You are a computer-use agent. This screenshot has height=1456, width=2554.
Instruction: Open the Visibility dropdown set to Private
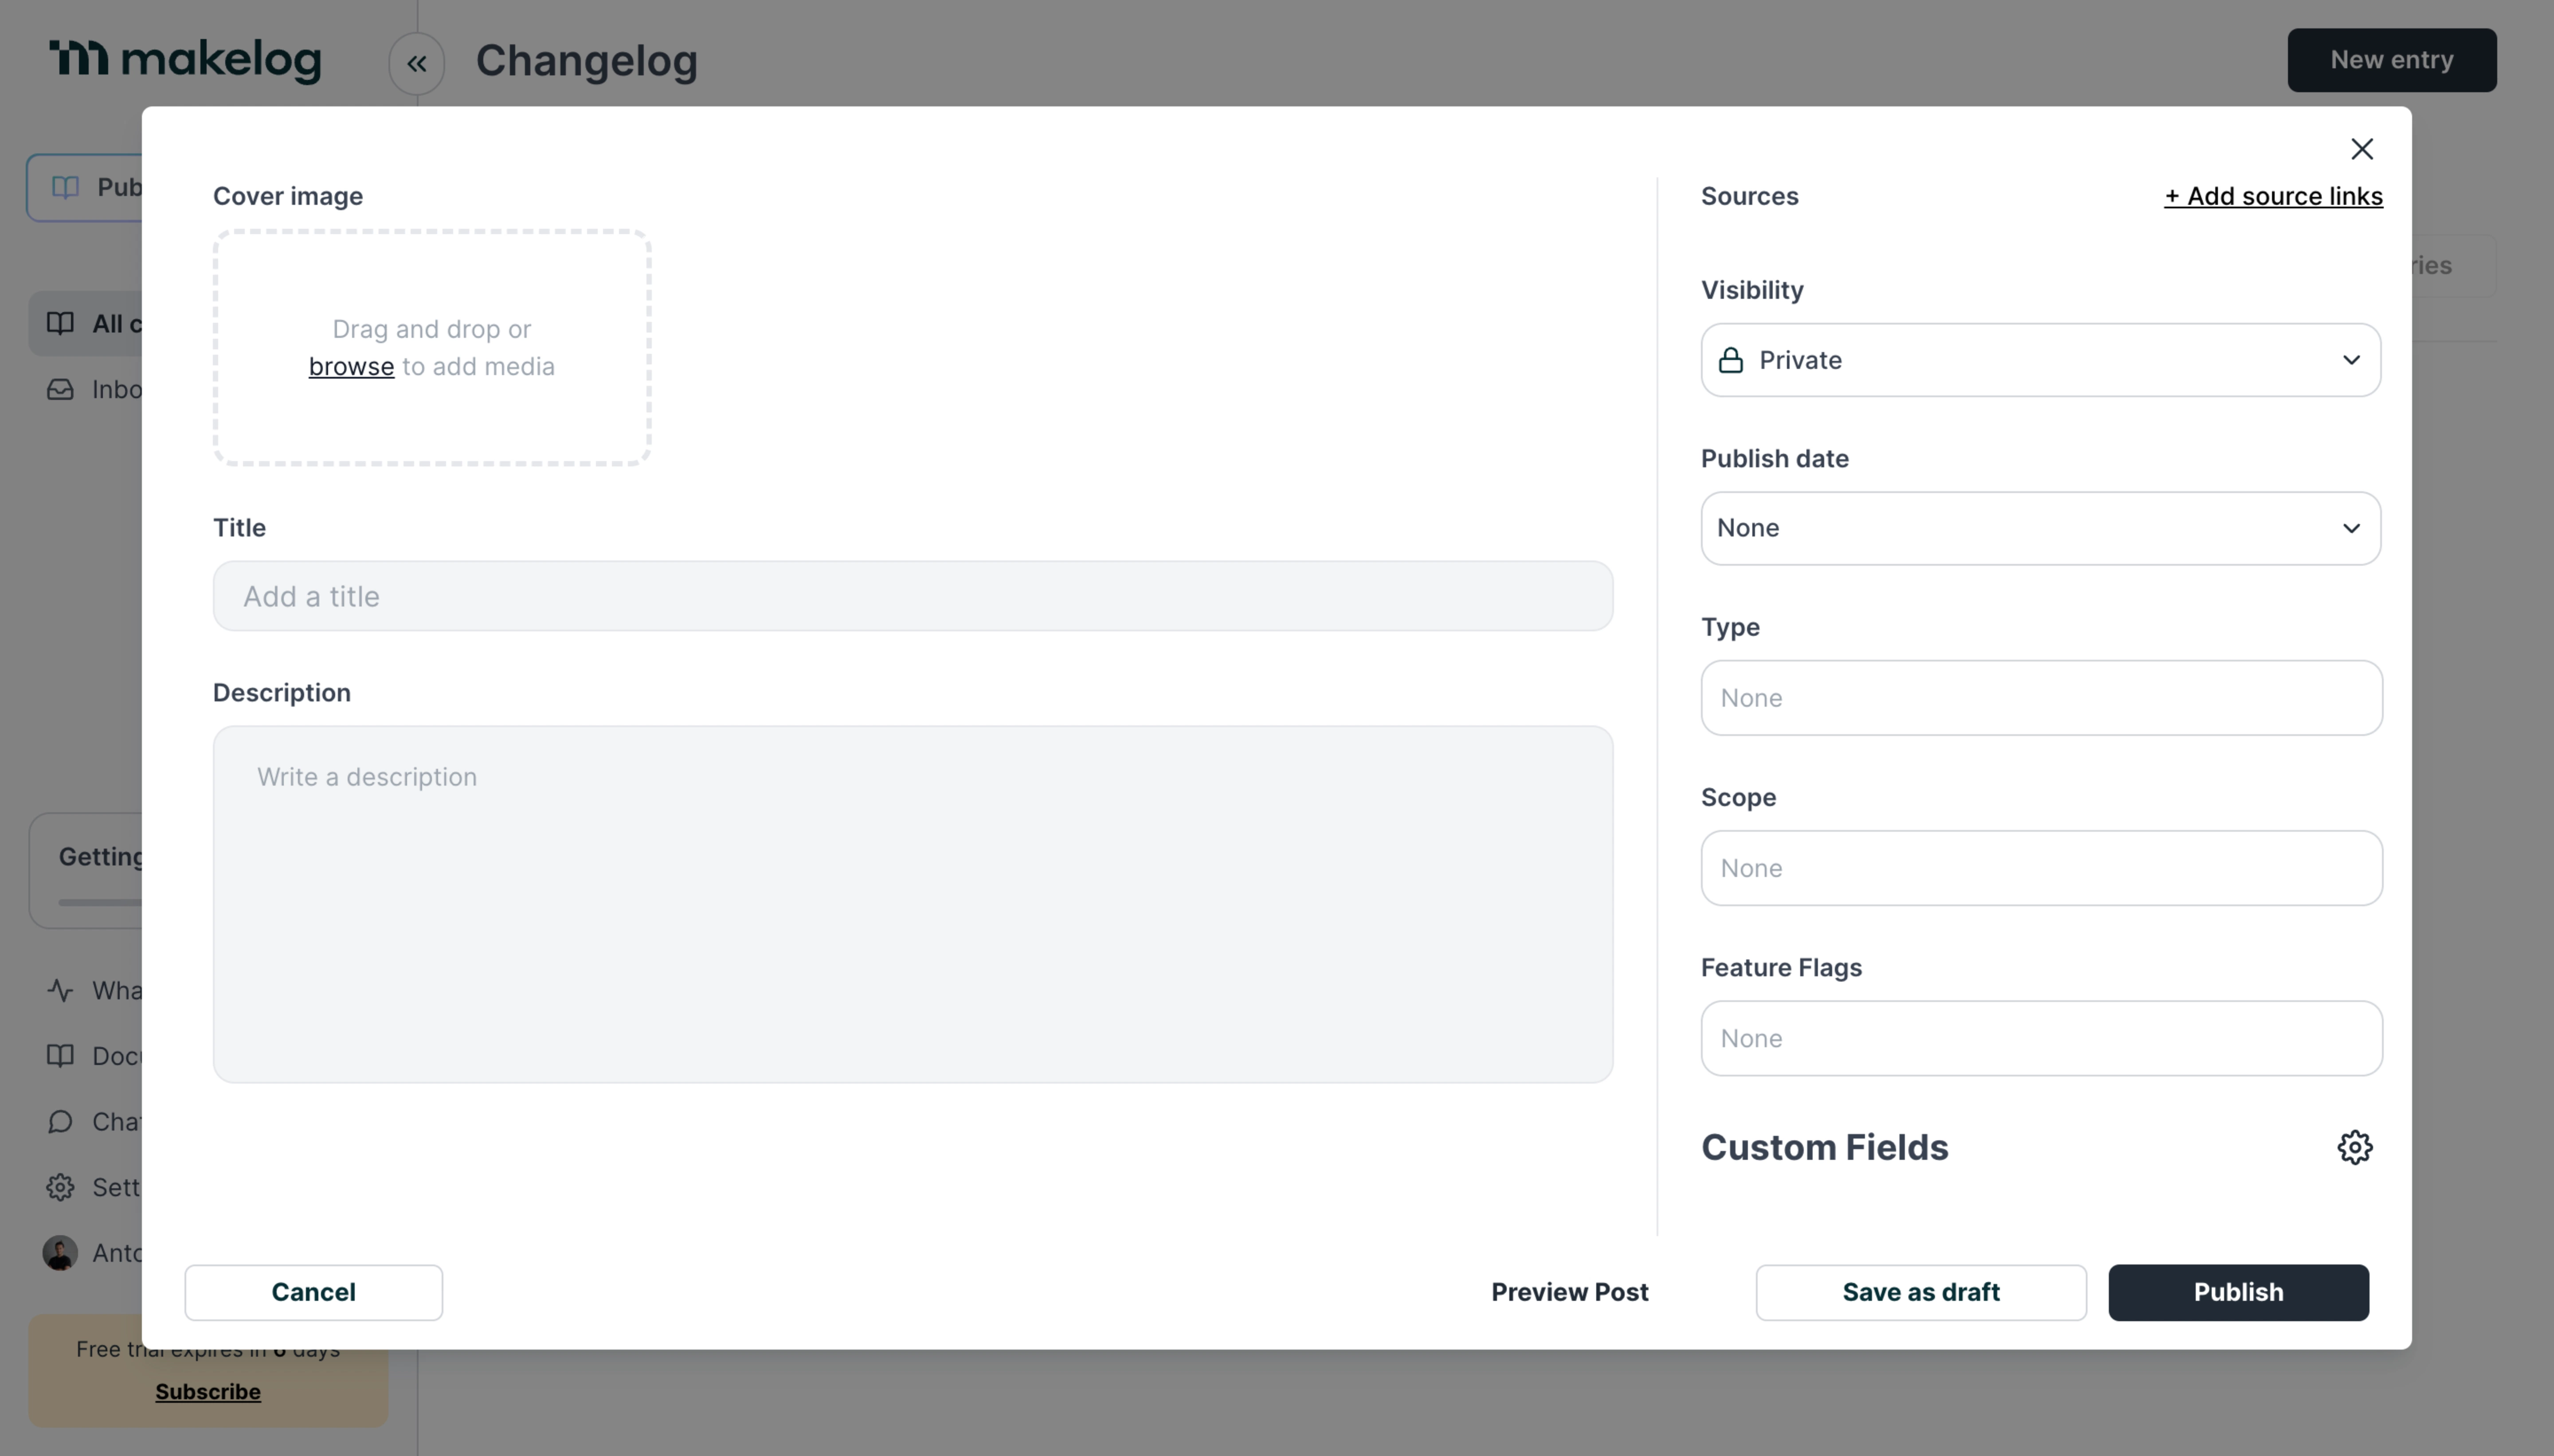click(x=2040, y=360)
